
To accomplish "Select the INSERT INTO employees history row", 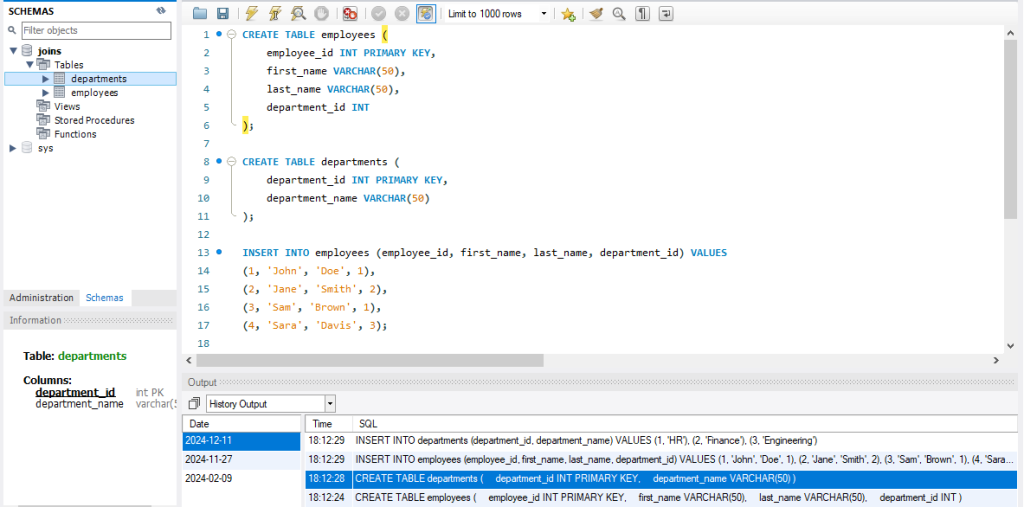I will pos(662,460).
